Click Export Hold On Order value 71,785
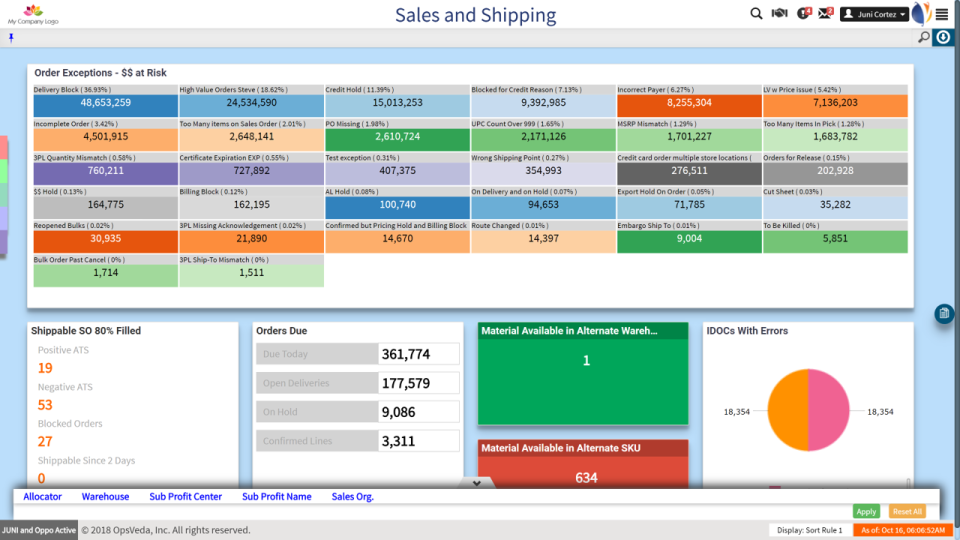This screenshot has width=960, height=540. pyautogui.click(x=689, y=205)
